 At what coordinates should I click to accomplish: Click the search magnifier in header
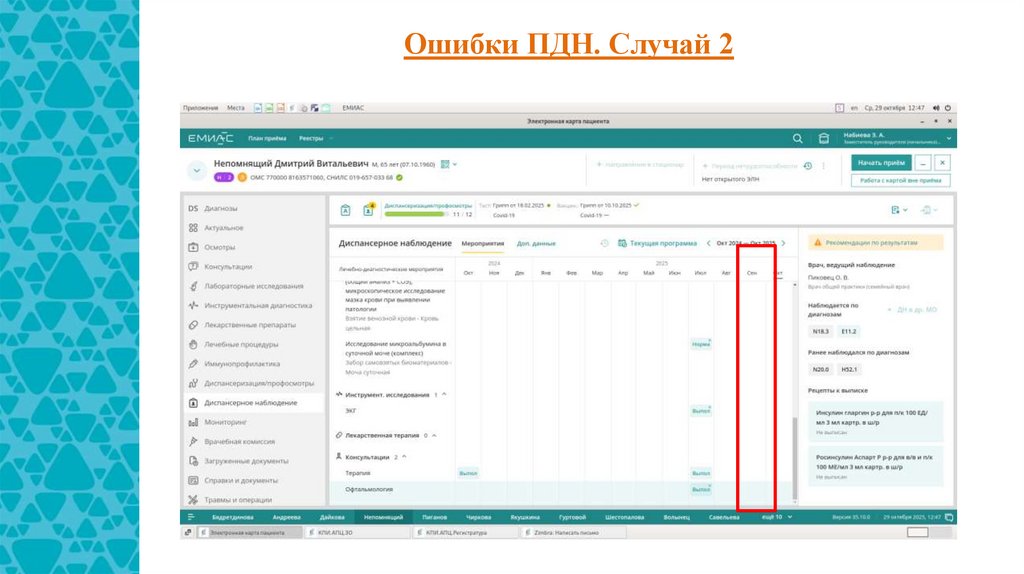797,138
